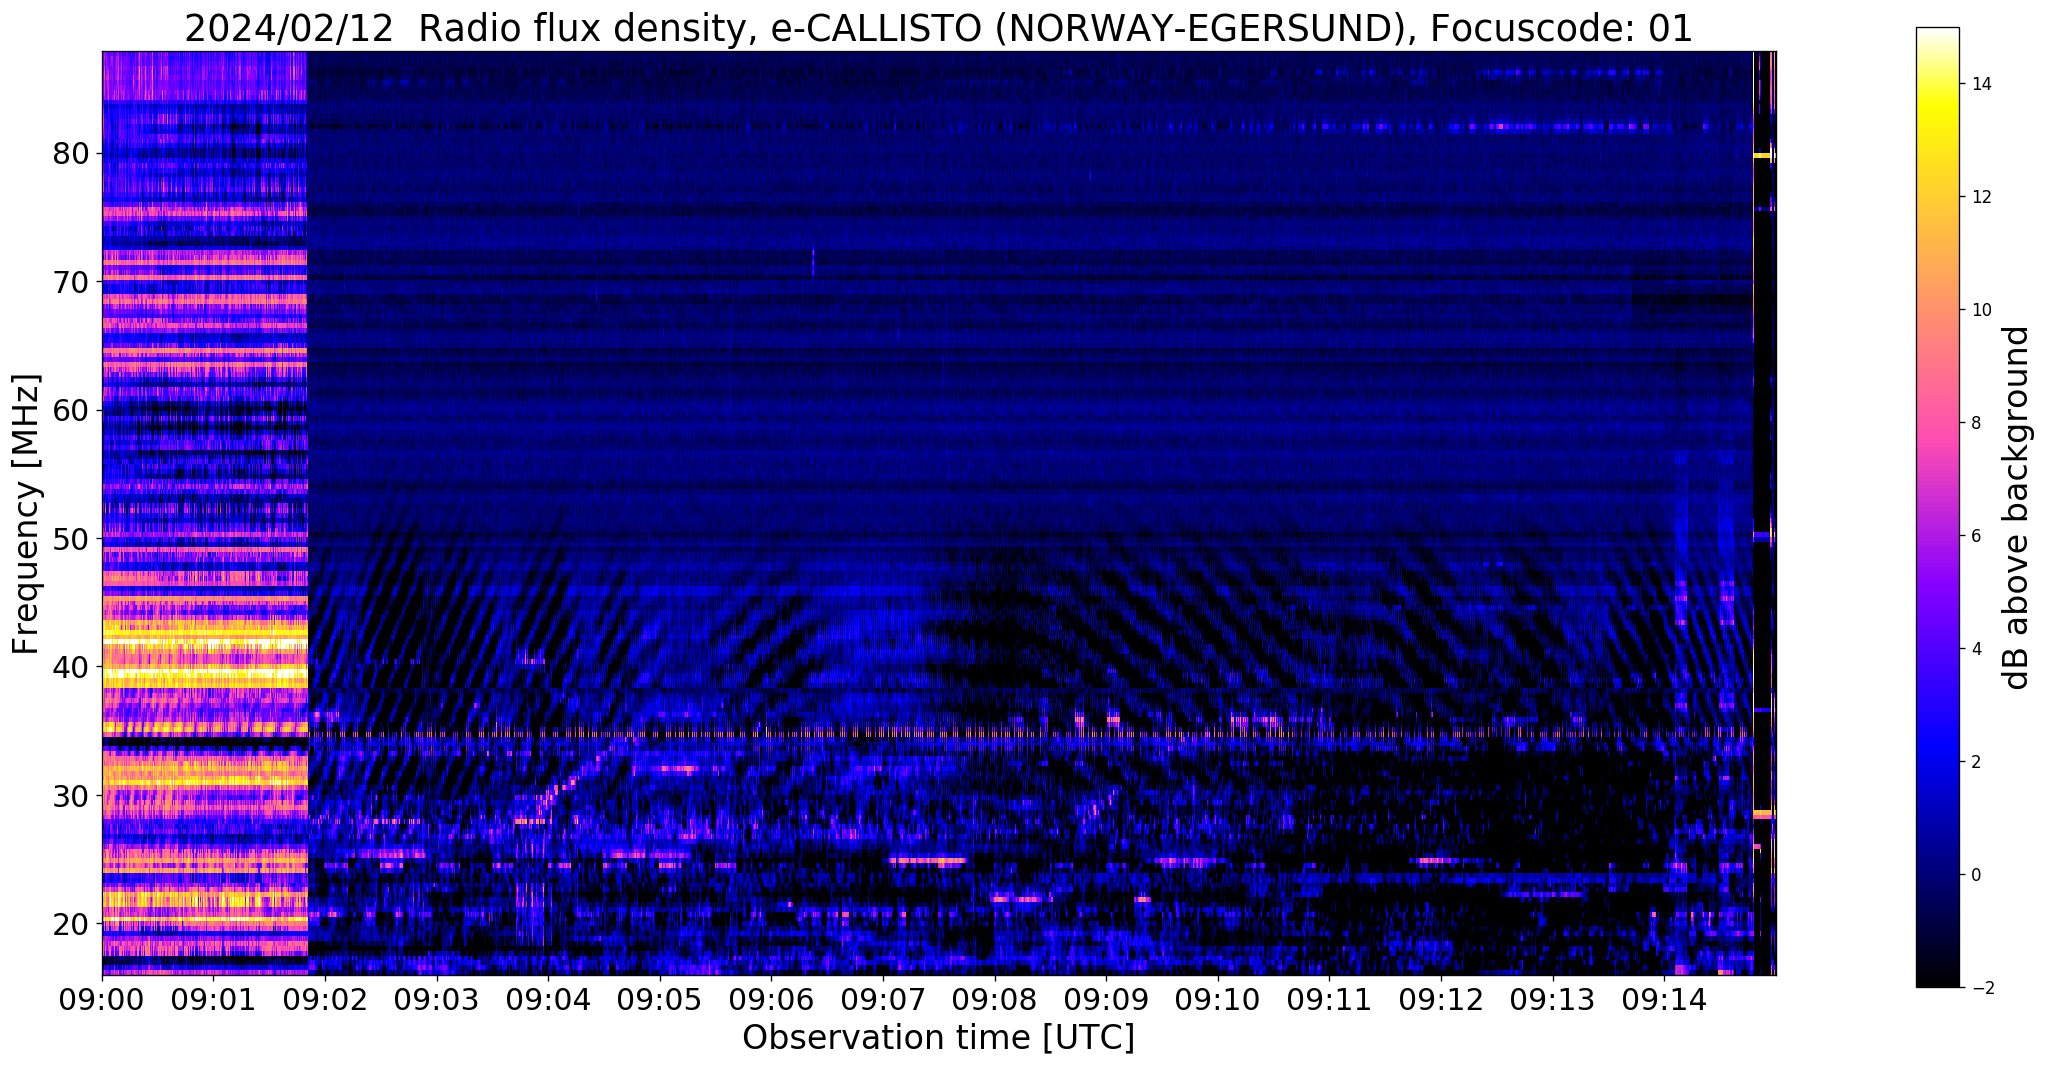Click the 70 MHz frequency tick label

coord(70,282)
